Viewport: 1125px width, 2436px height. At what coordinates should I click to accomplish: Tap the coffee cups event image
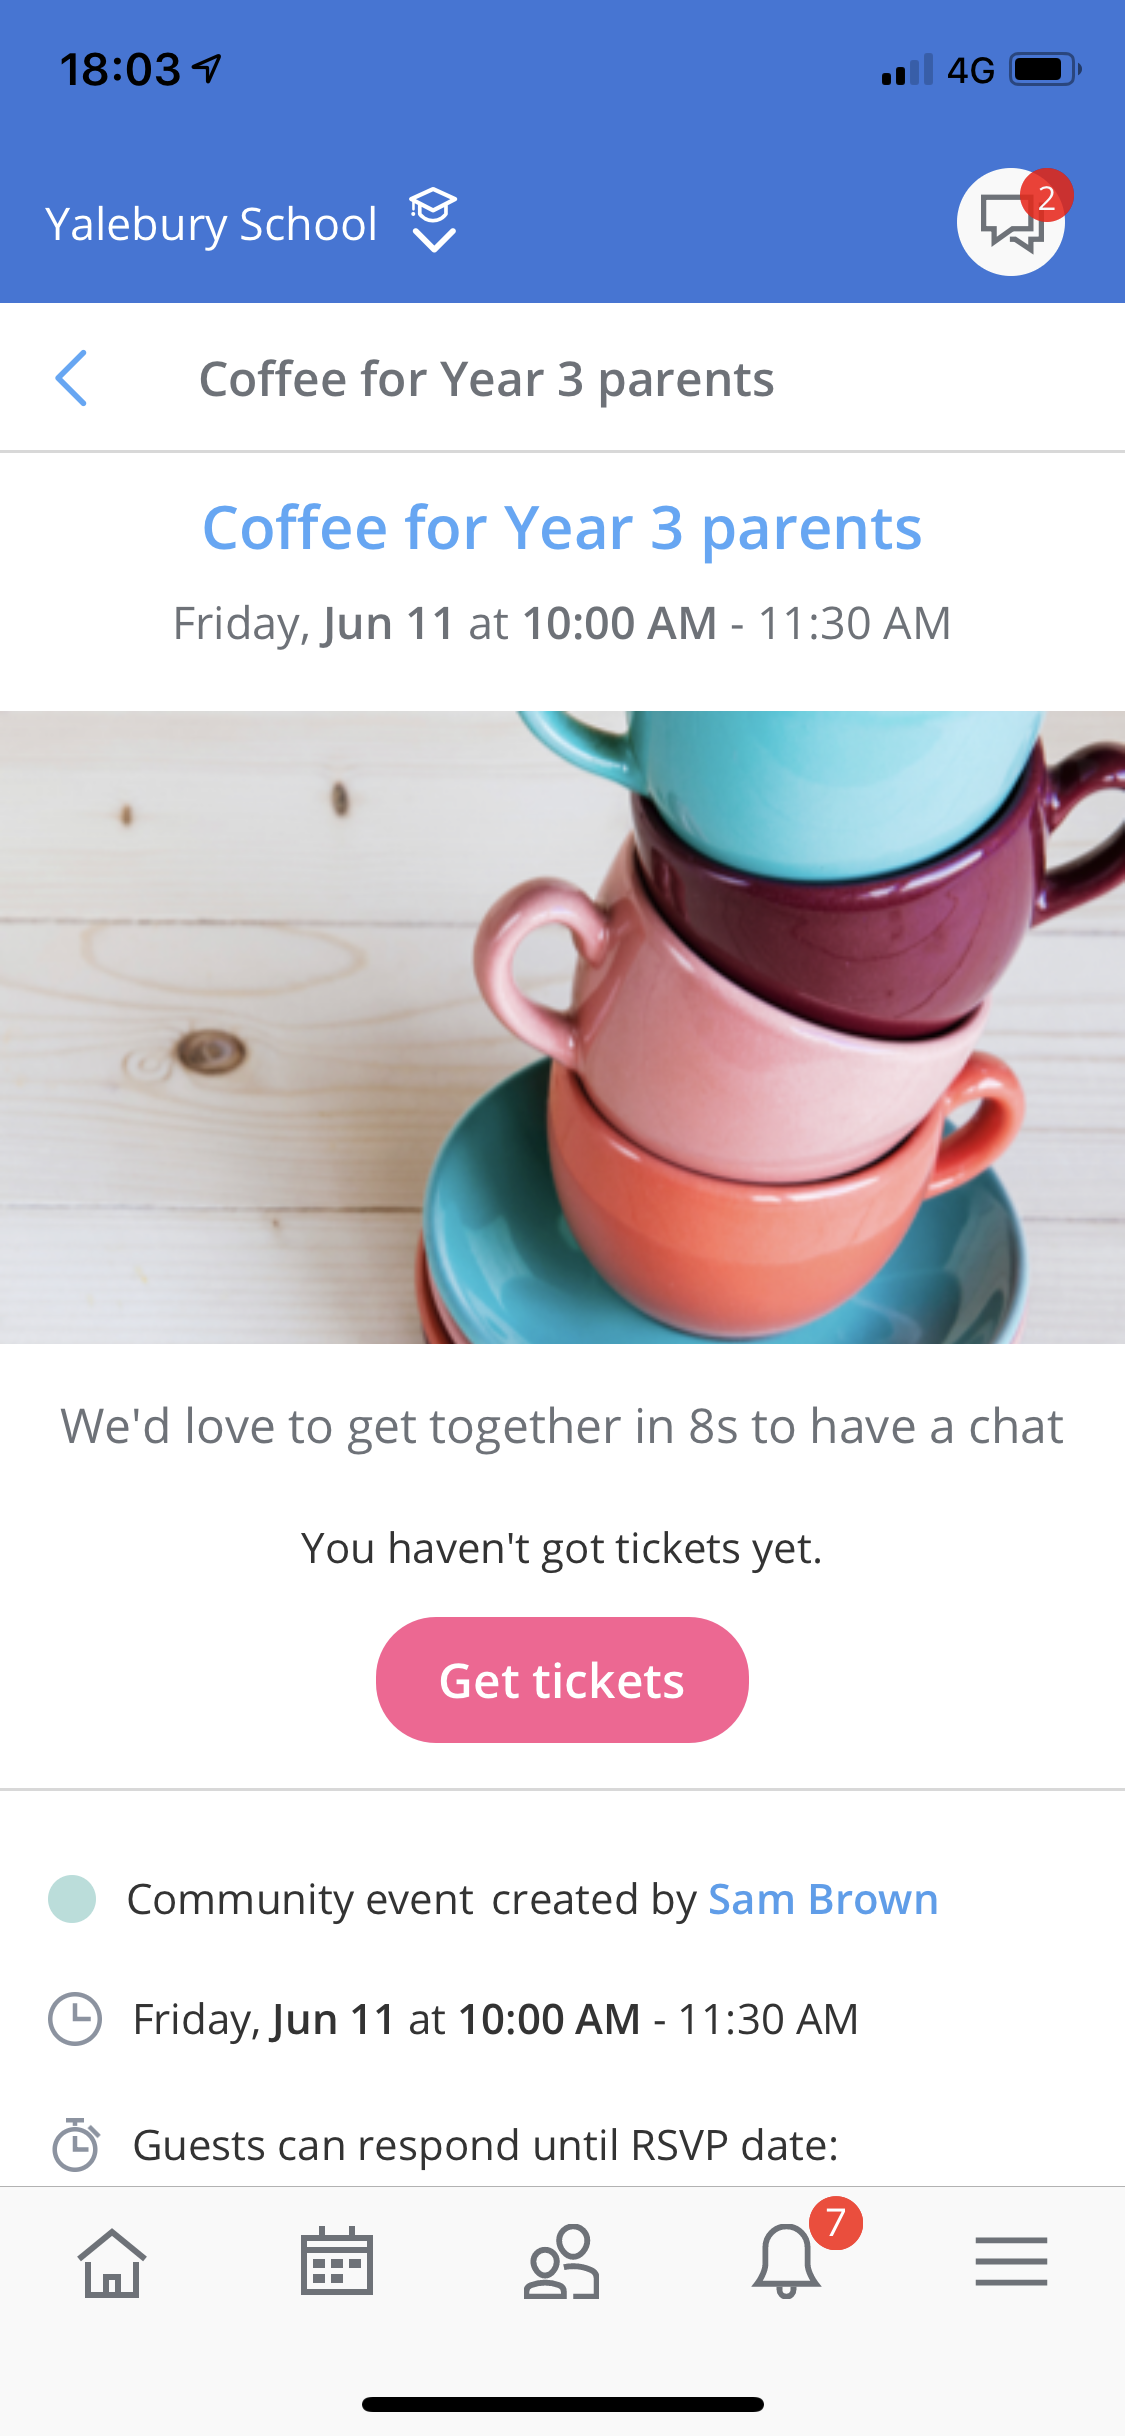pyautogui.click(x=562, y=1027)
